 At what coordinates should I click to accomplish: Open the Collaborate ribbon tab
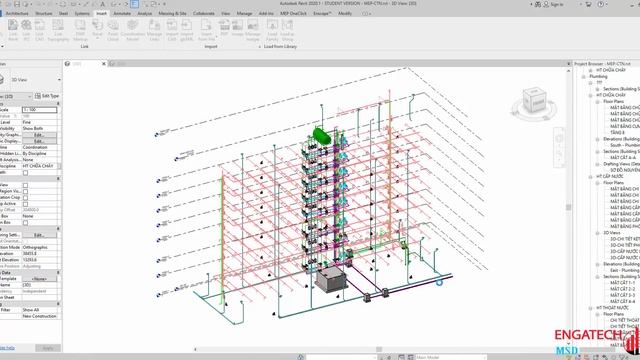(x=204, y=13)
